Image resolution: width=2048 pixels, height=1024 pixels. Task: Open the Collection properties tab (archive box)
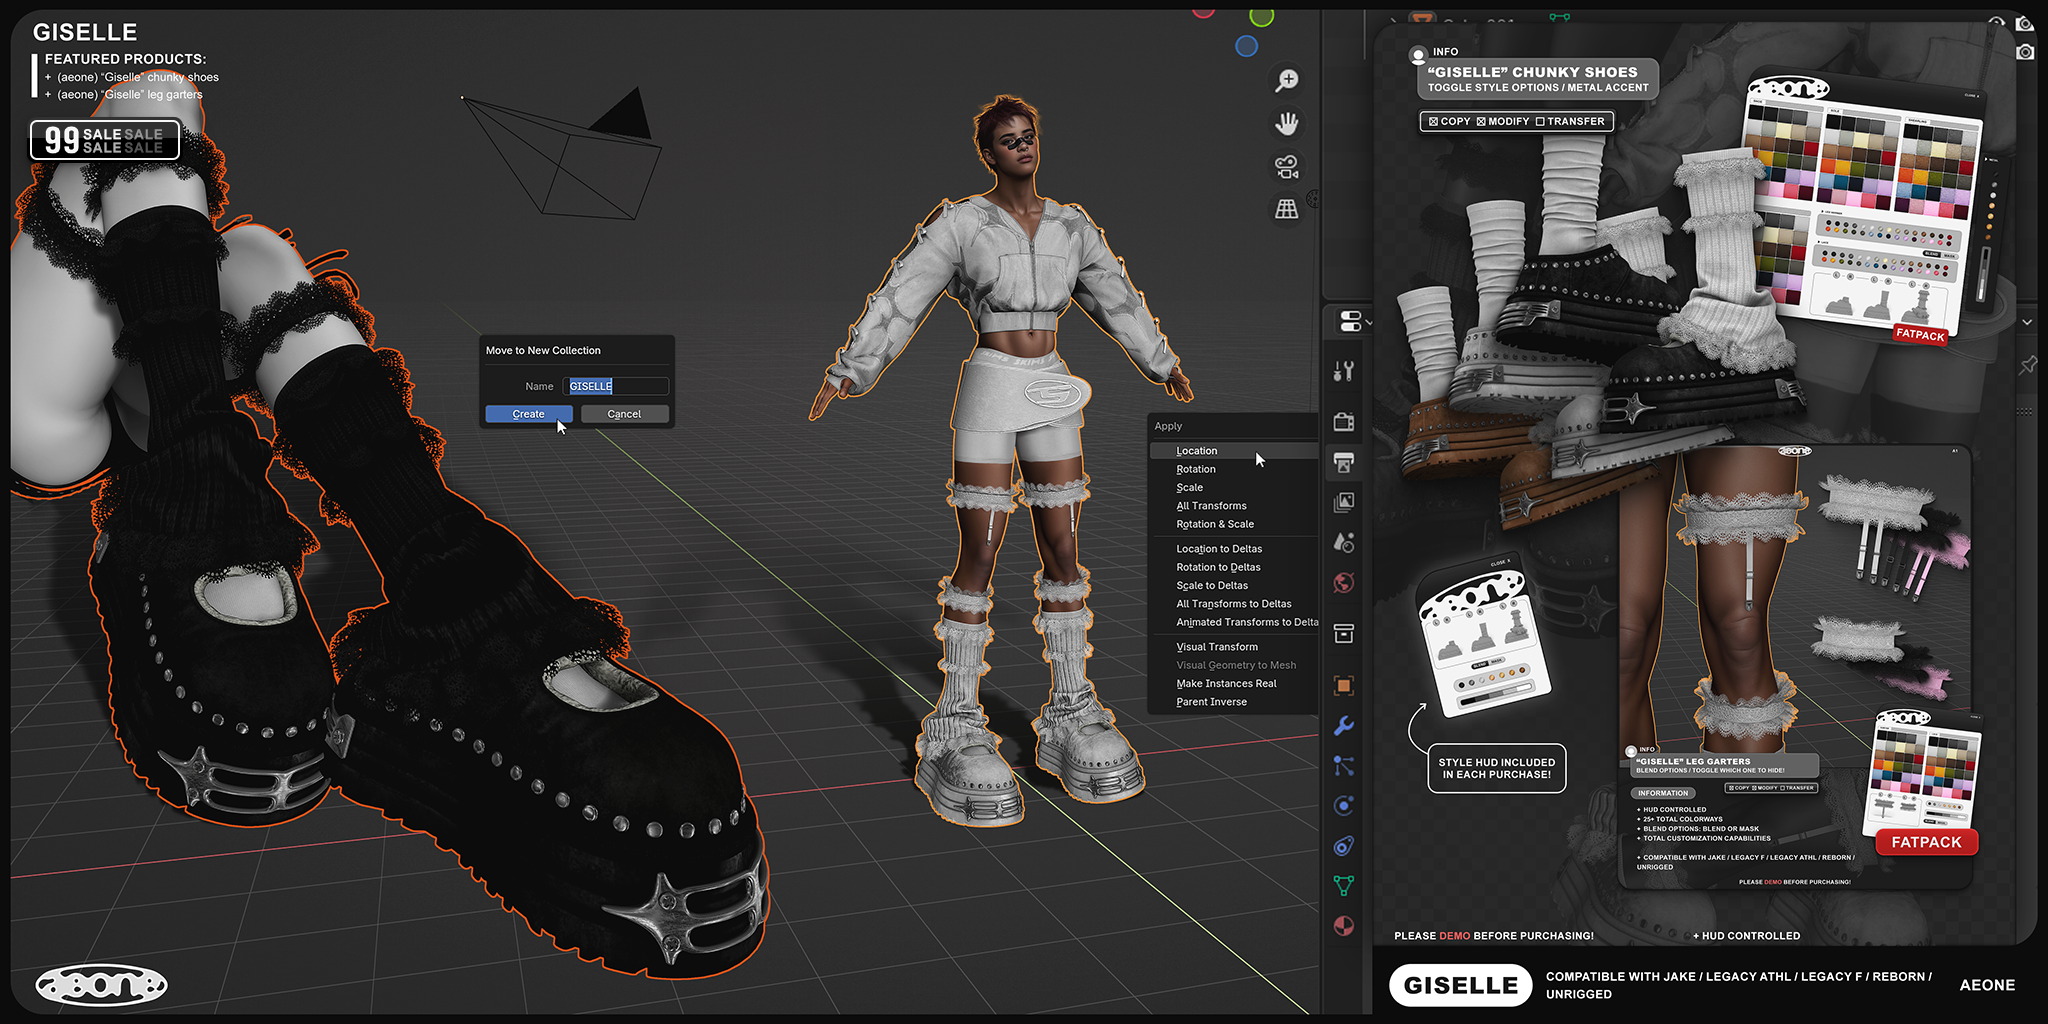(x=1344, y=634)
